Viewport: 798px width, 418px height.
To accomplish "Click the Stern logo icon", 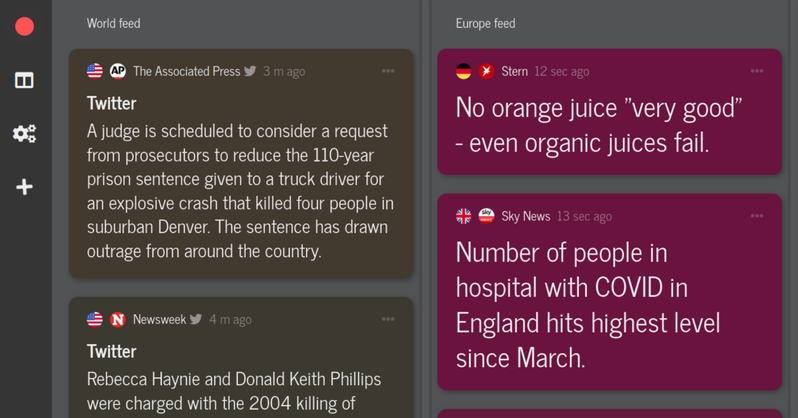I will click(x=486, y=71).
